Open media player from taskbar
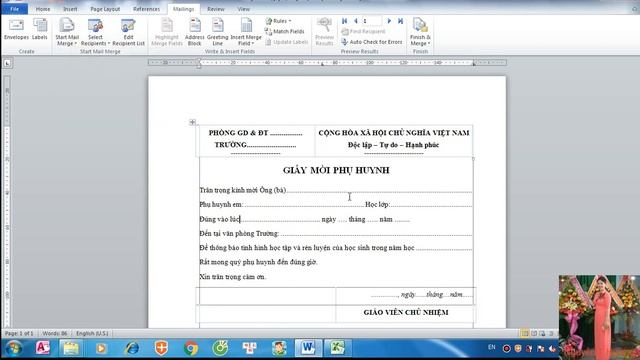Viewport: 640px width, 360px height. coord(101,348)
